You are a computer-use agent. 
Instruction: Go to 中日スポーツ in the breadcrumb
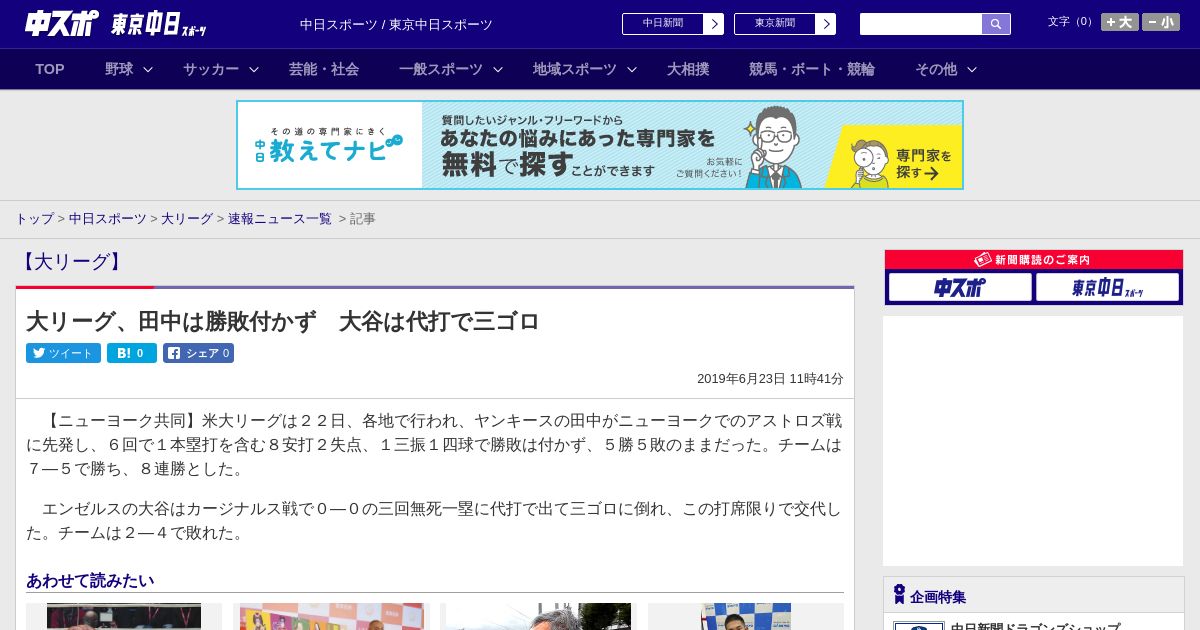tap(108, 218)
